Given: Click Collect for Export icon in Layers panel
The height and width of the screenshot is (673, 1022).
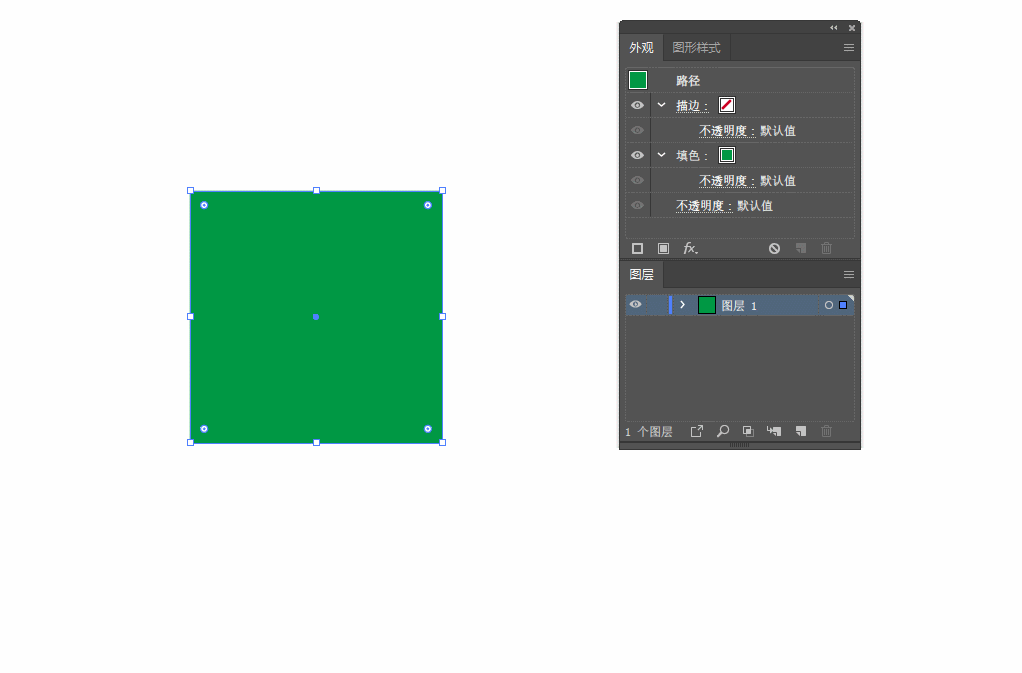Looking at the screenshot, I should (697, 431).
